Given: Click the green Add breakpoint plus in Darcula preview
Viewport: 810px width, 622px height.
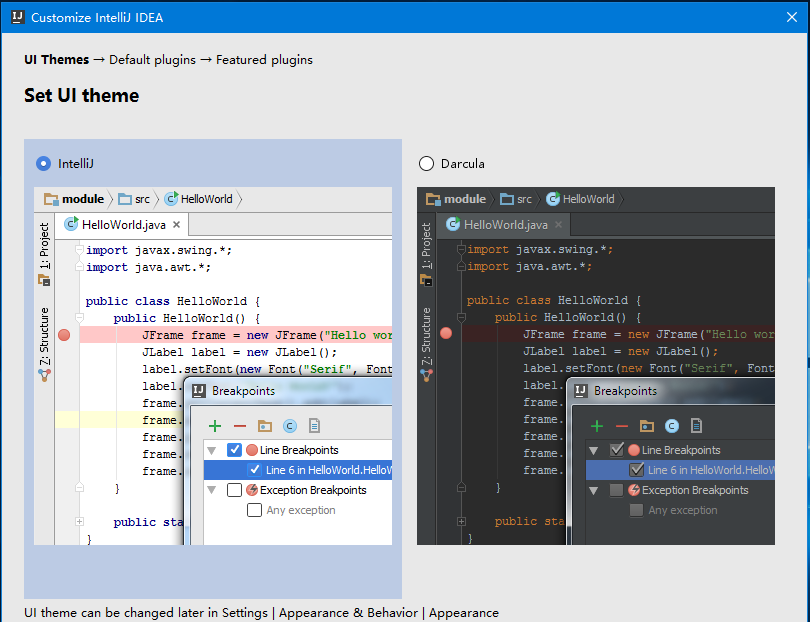Looking at the screenshot, I should click(x=597, y=426).
